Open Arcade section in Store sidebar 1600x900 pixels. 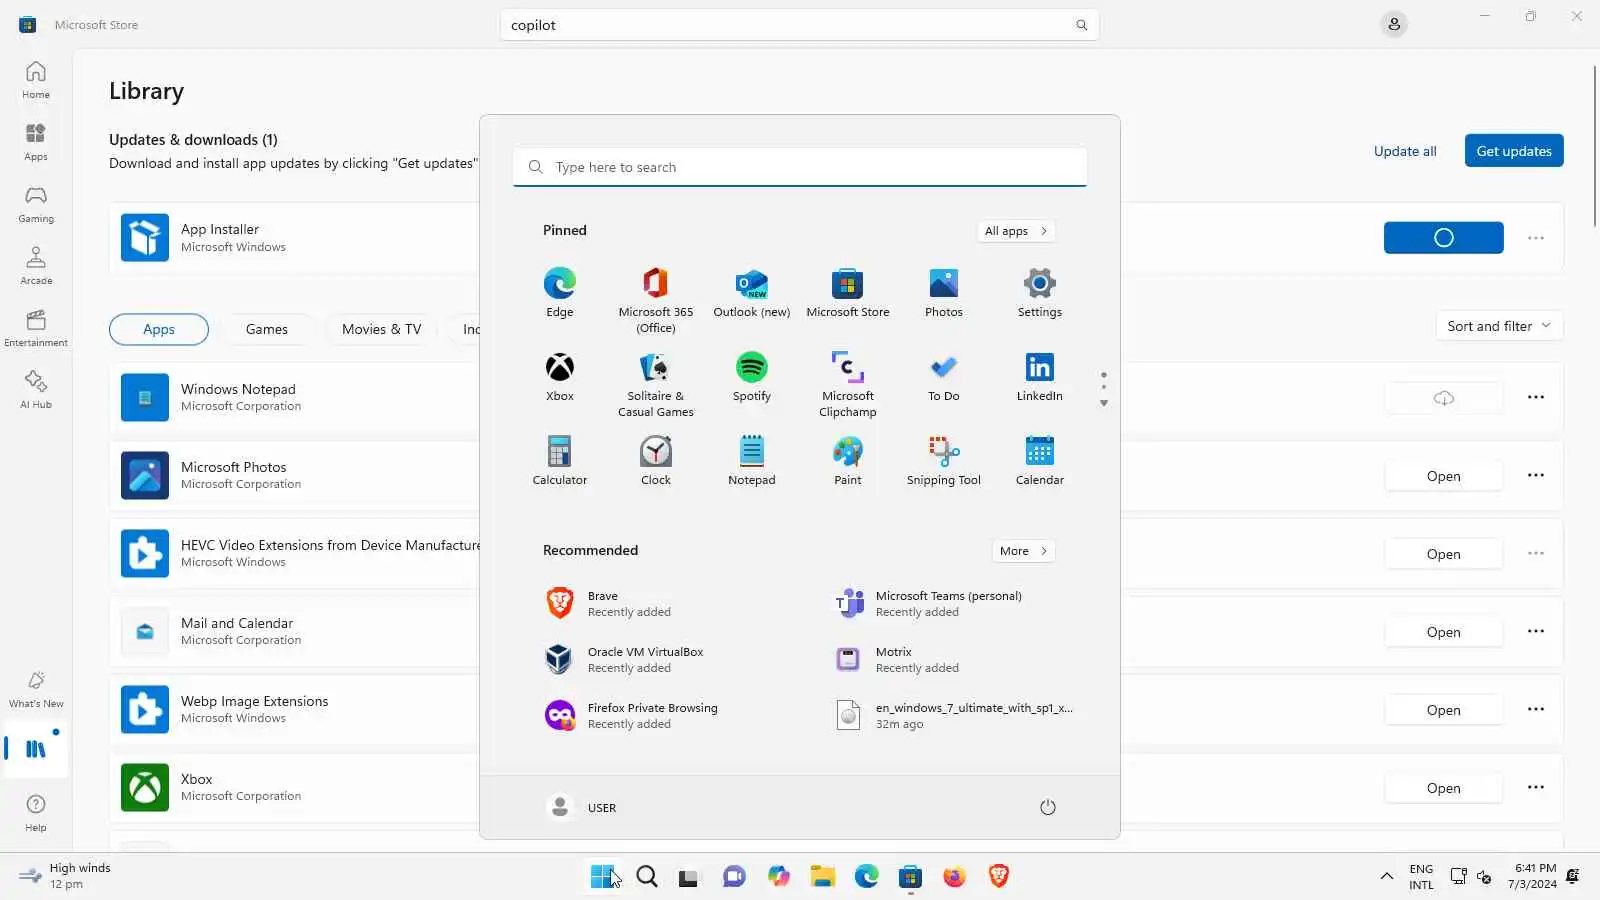[36, 266]
